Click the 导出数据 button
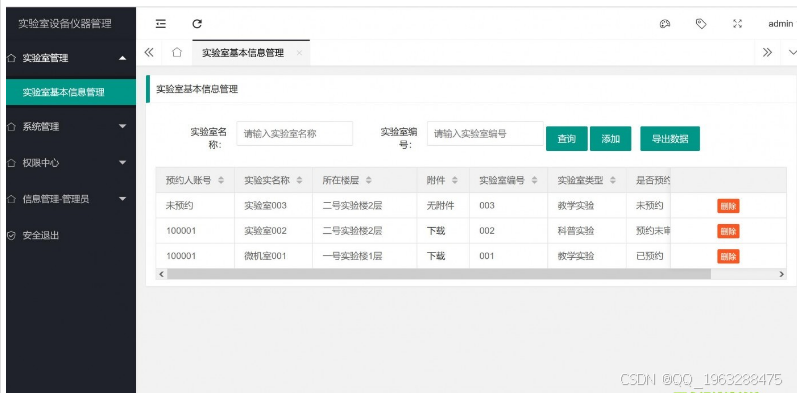Viewport: 797px width, 393px height. [x=670, y=139]
